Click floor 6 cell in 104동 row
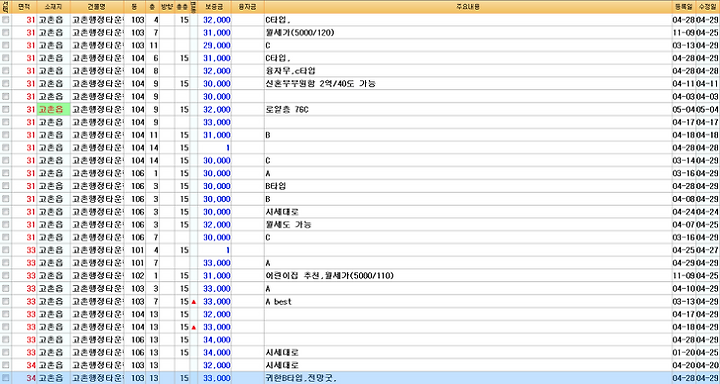The width and height of the screenshot is (720, 384). 156,58
